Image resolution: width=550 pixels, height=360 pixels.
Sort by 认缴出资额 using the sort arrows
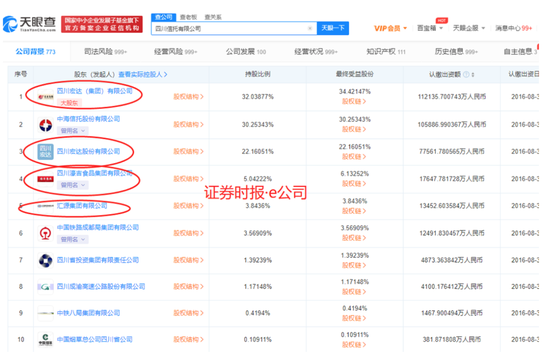473,74
